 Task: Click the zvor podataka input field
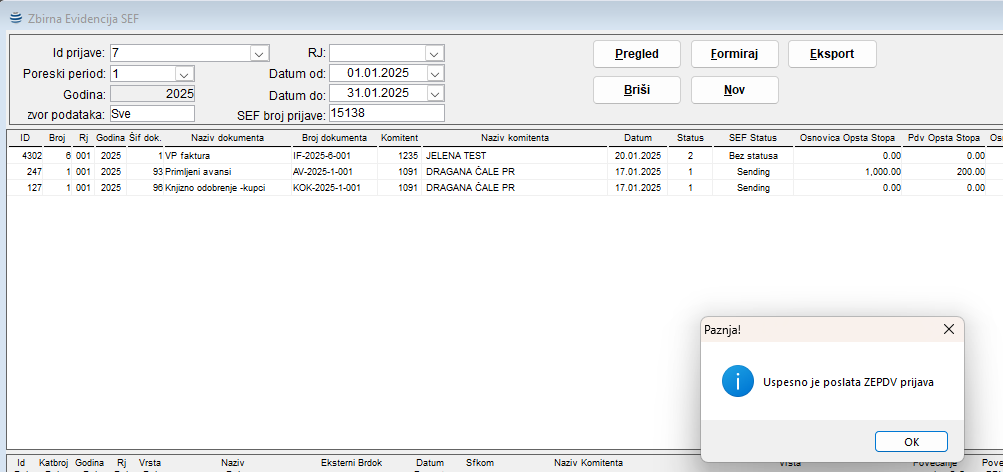click(x=151, y=114)
